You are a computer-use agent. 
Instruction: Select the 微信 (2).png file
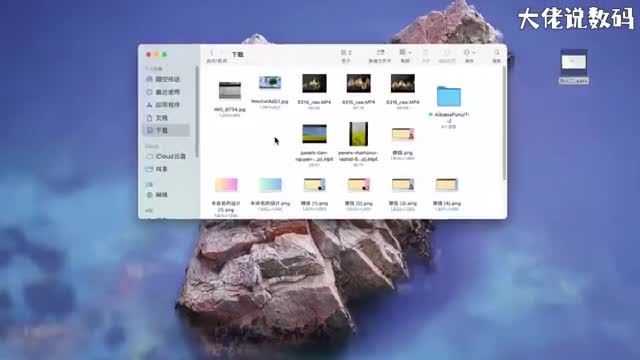tap(358, 185)
